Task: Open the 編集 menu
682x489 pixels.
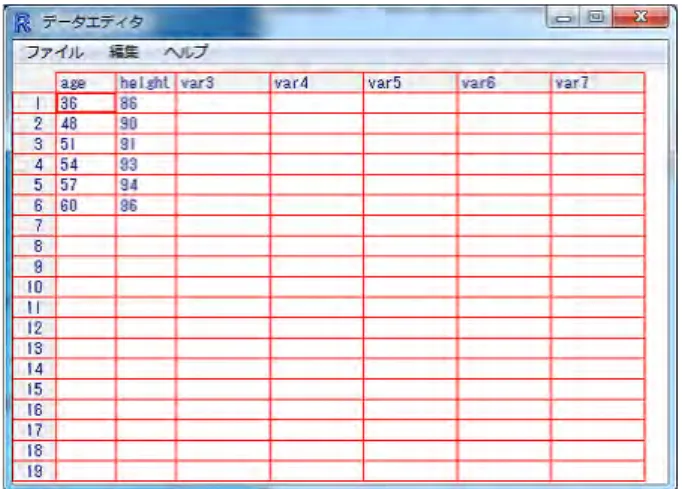Action: point(124,52)
